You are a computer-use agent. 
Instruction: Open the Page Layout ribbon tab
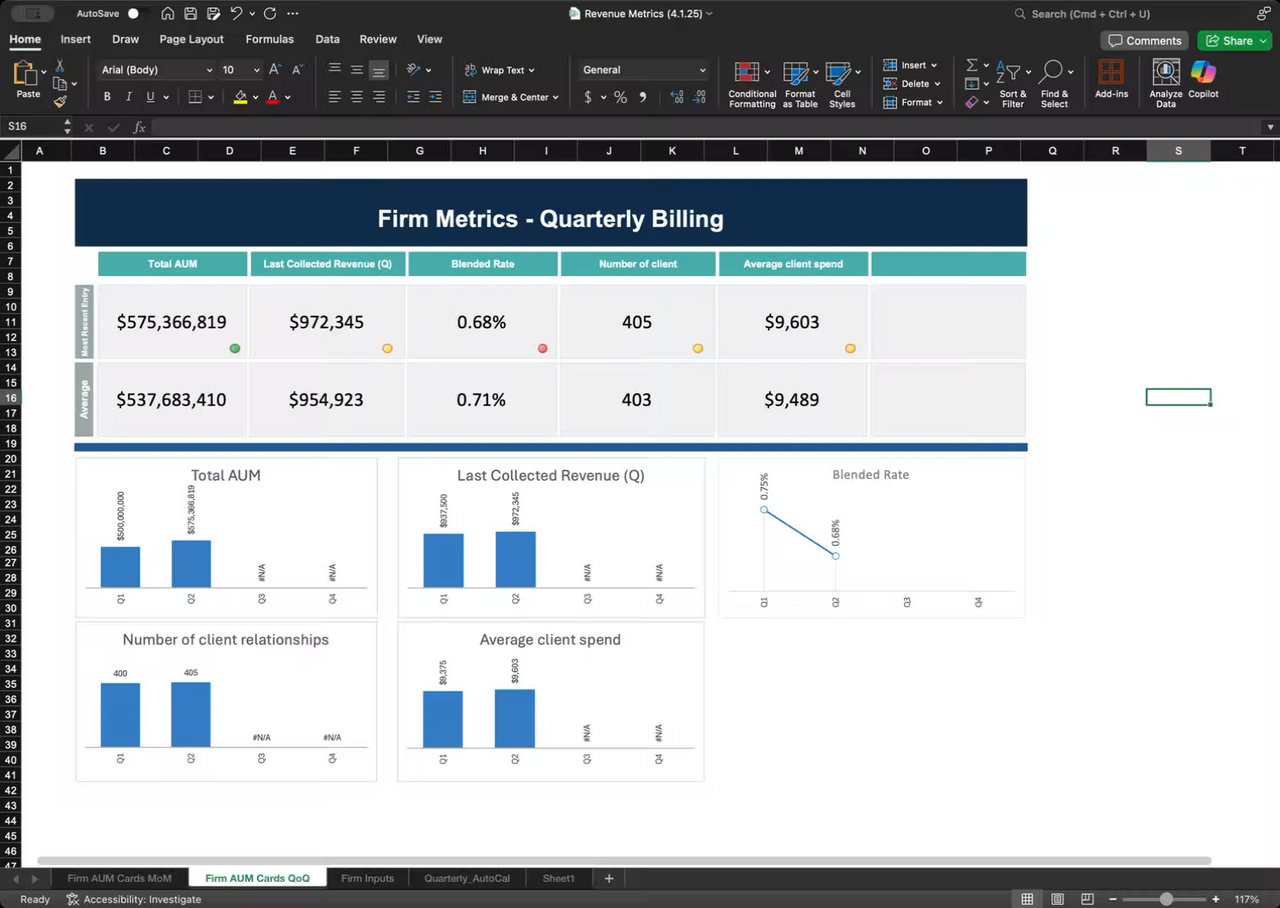tap(191, 39)
